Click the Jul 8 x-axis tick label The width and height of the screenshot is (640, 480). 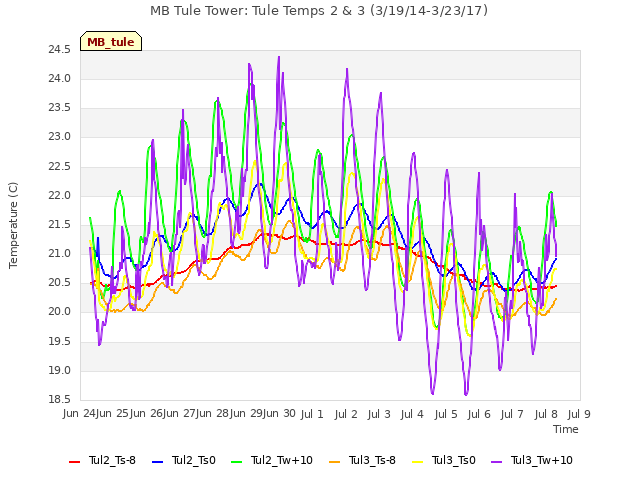pos(546,414)
